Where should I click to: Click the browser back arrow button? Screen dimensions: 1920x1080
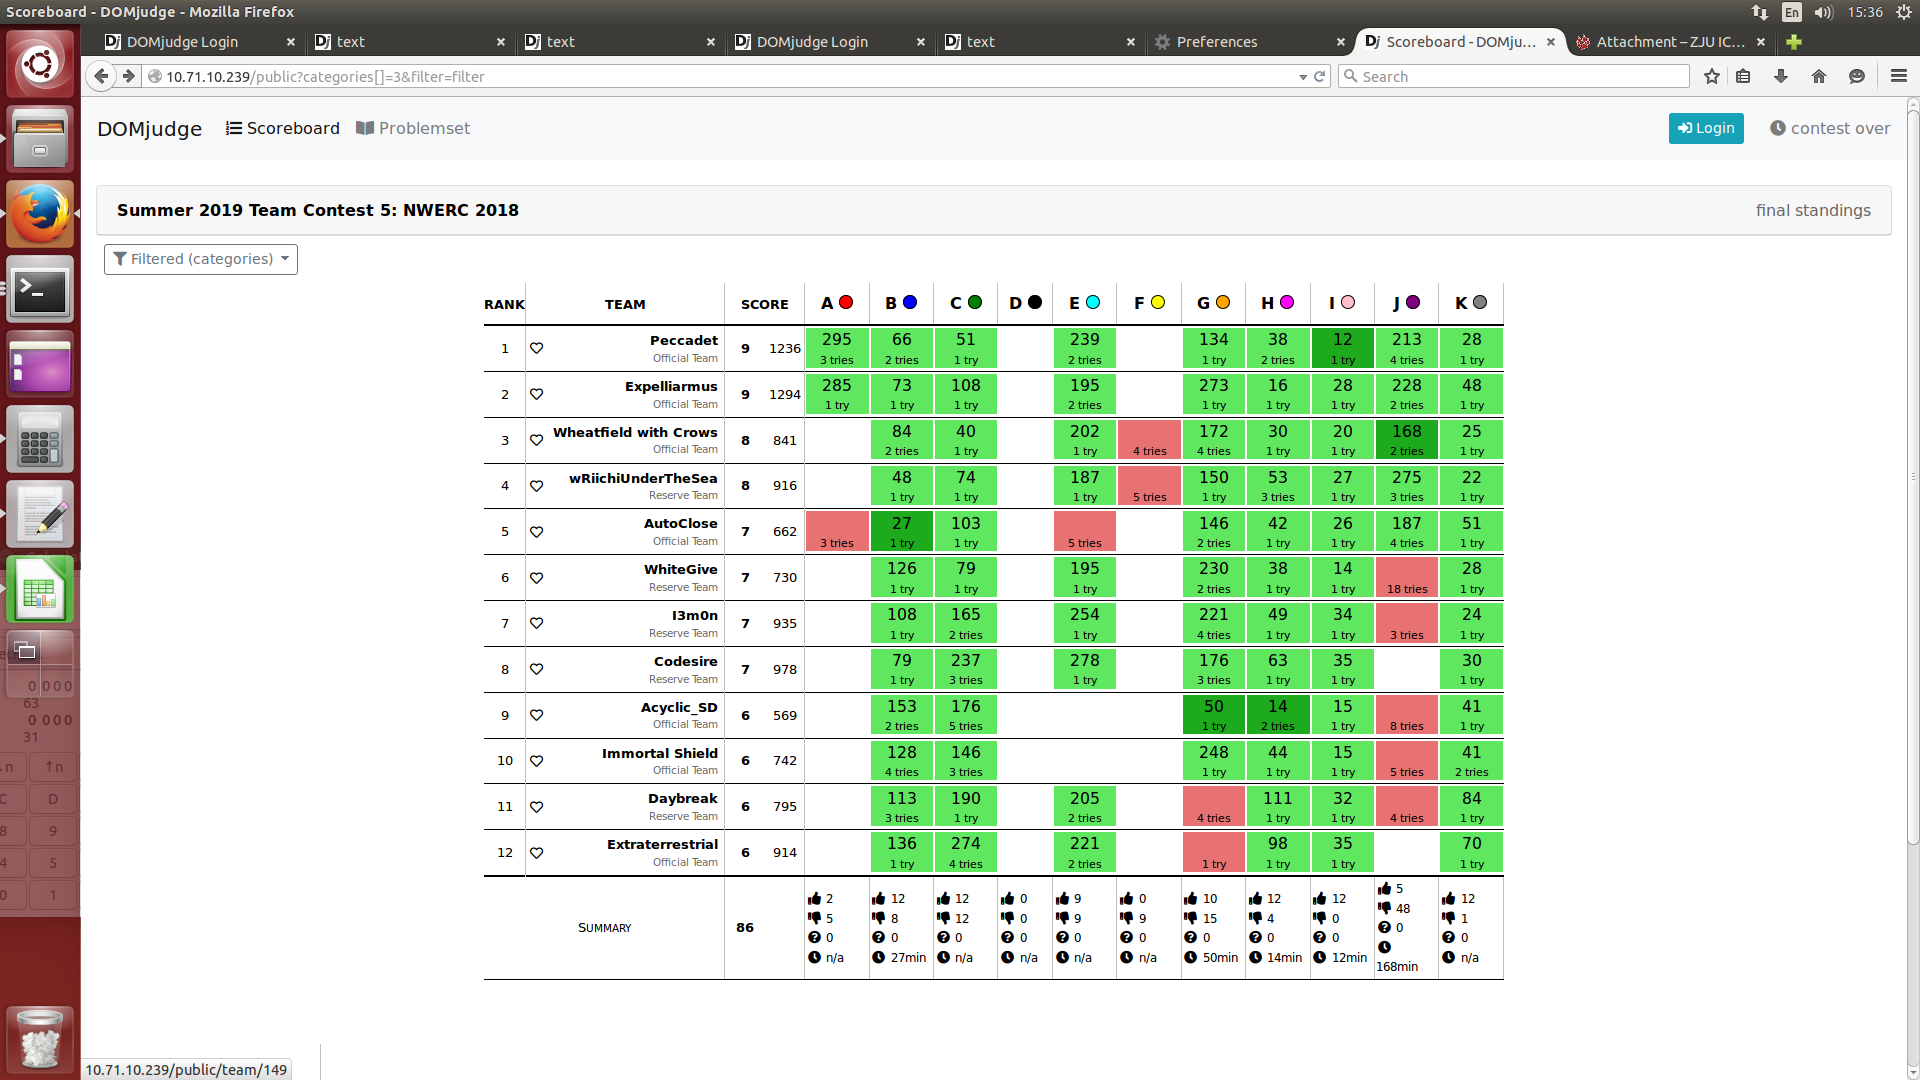[x=101, y=76]
